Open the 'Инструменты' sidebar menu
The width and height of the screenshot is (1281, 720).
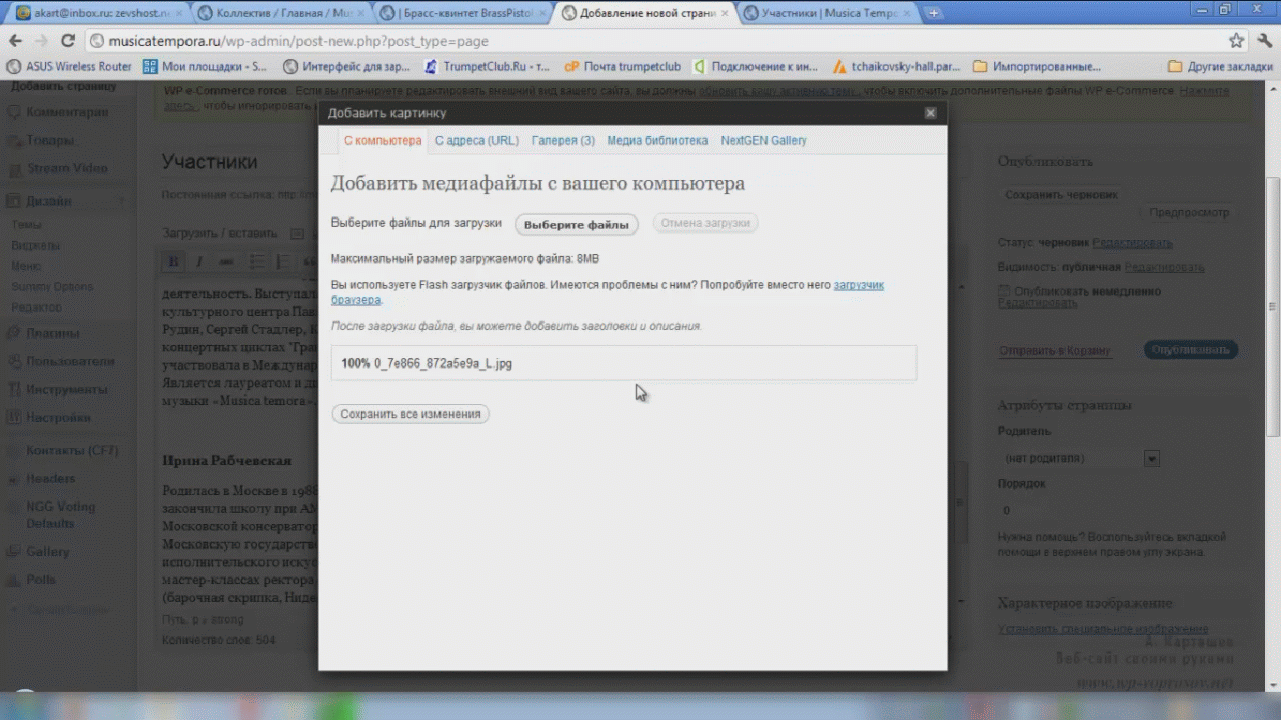tap(66, 389)
